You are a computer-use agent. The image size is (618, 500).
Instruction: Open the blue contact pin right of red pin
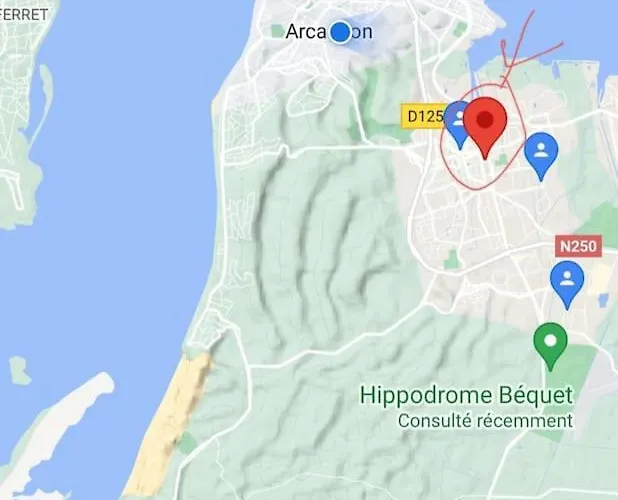[x=541, y=156]
